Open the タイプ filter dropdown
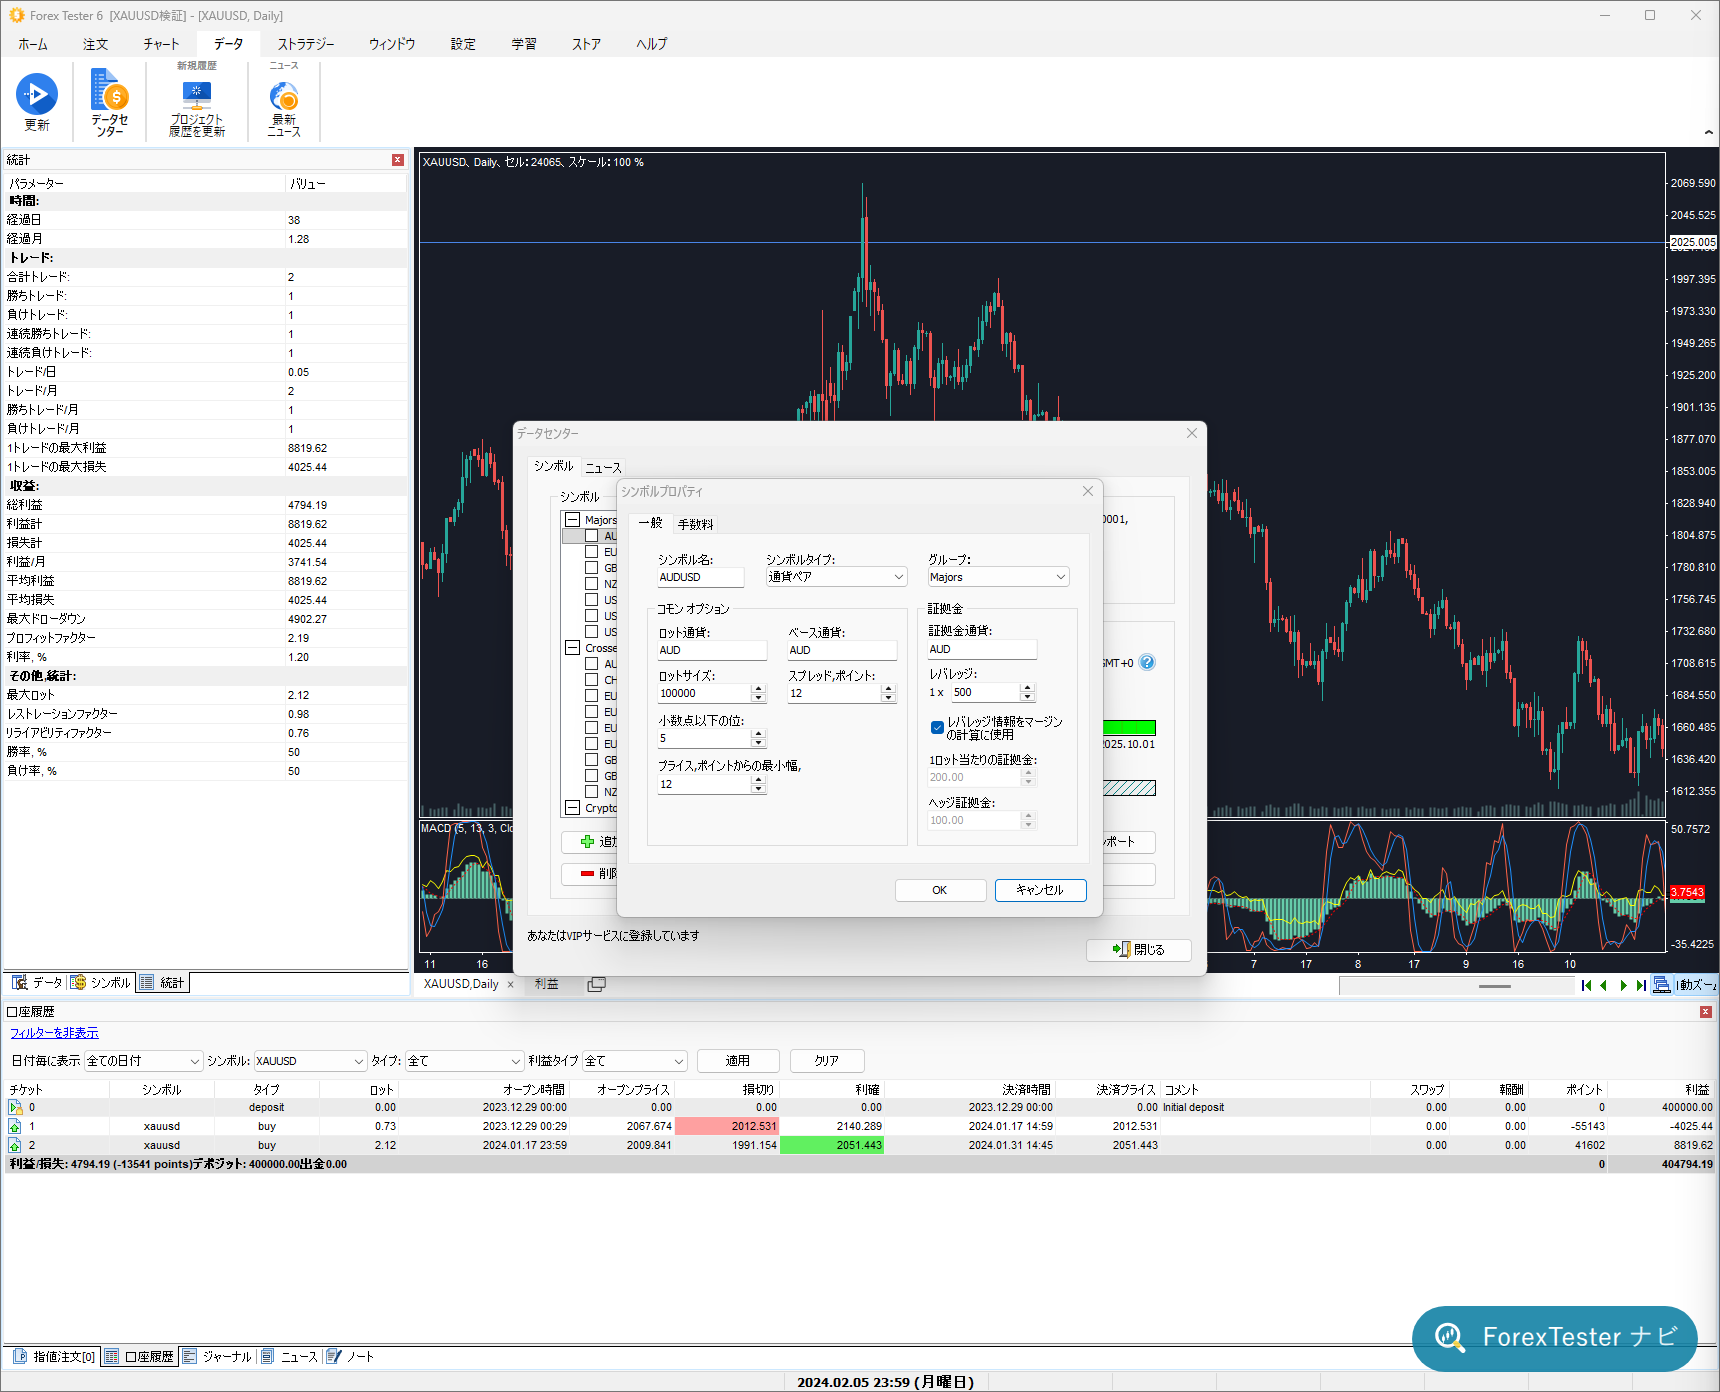Viewport: 1720px width, 1392px height. pos(465,1061)
